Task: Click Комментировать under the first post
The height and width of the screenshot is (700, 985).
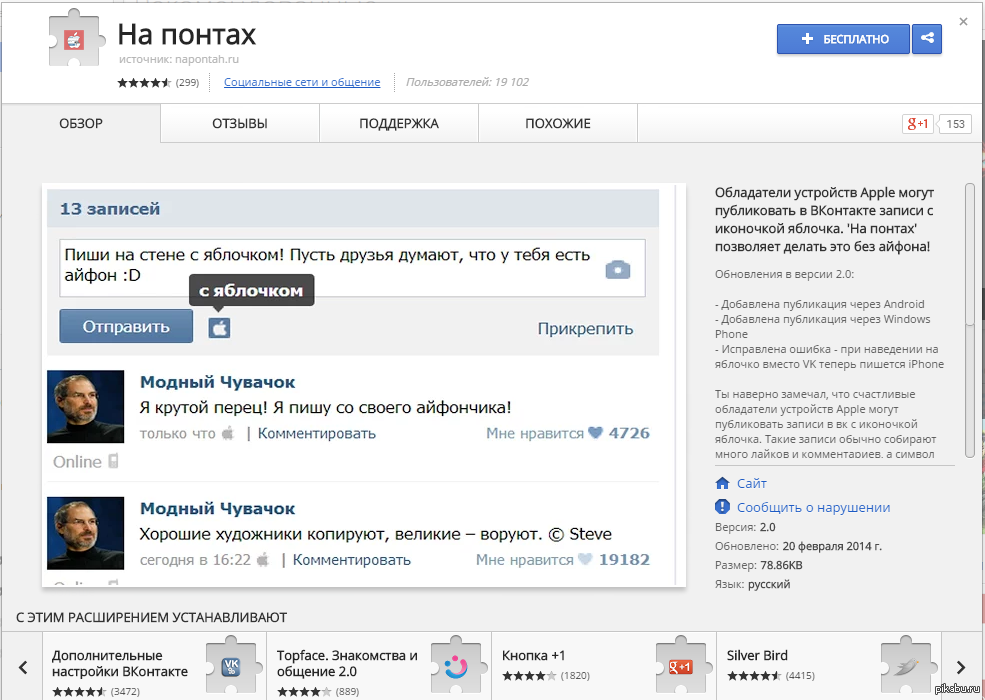Action: 317,434
